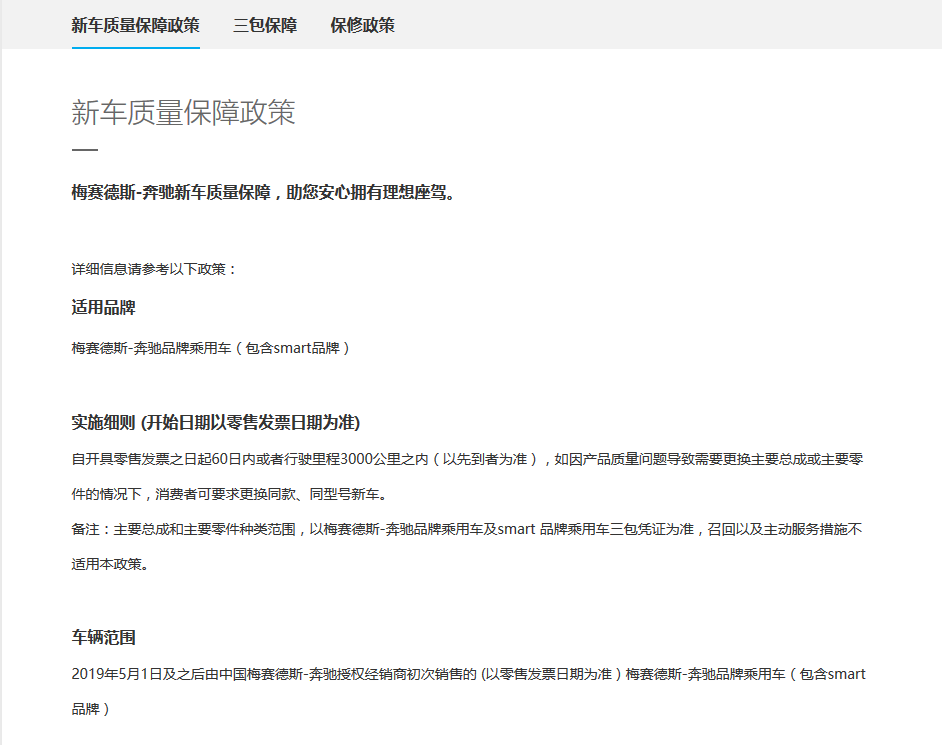Viewport: 942px width, 745px height.
Task: Select the 新车质量保障政策 tab
Action: [136, 25]
